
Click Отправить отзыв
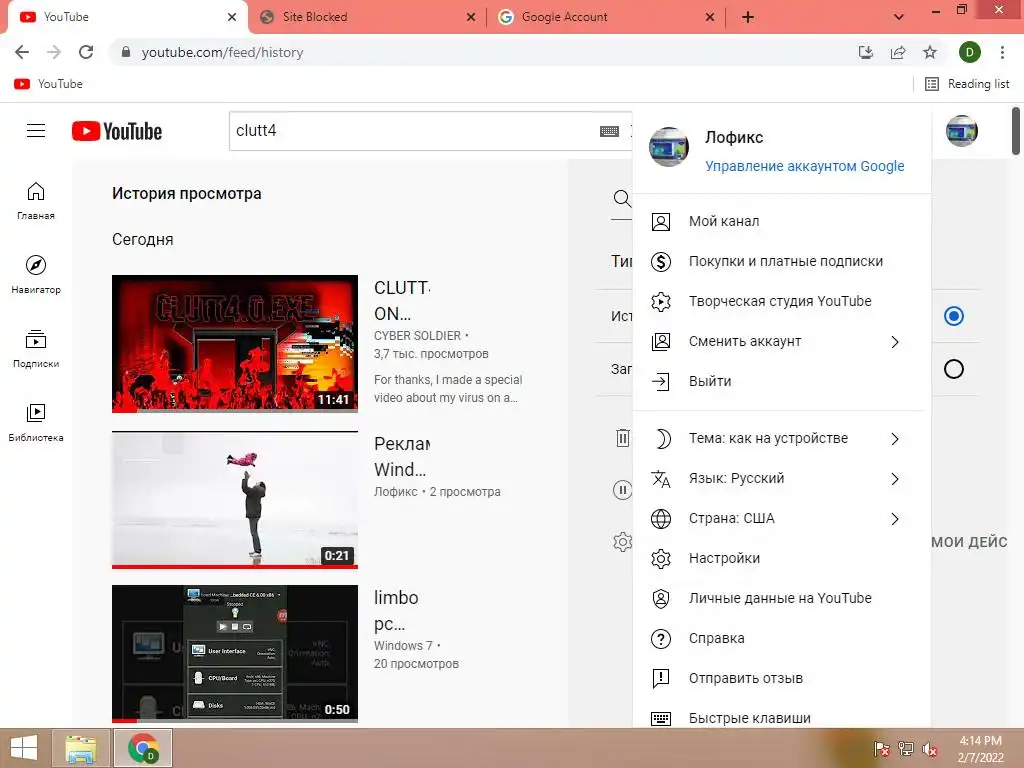click(781, 678)
